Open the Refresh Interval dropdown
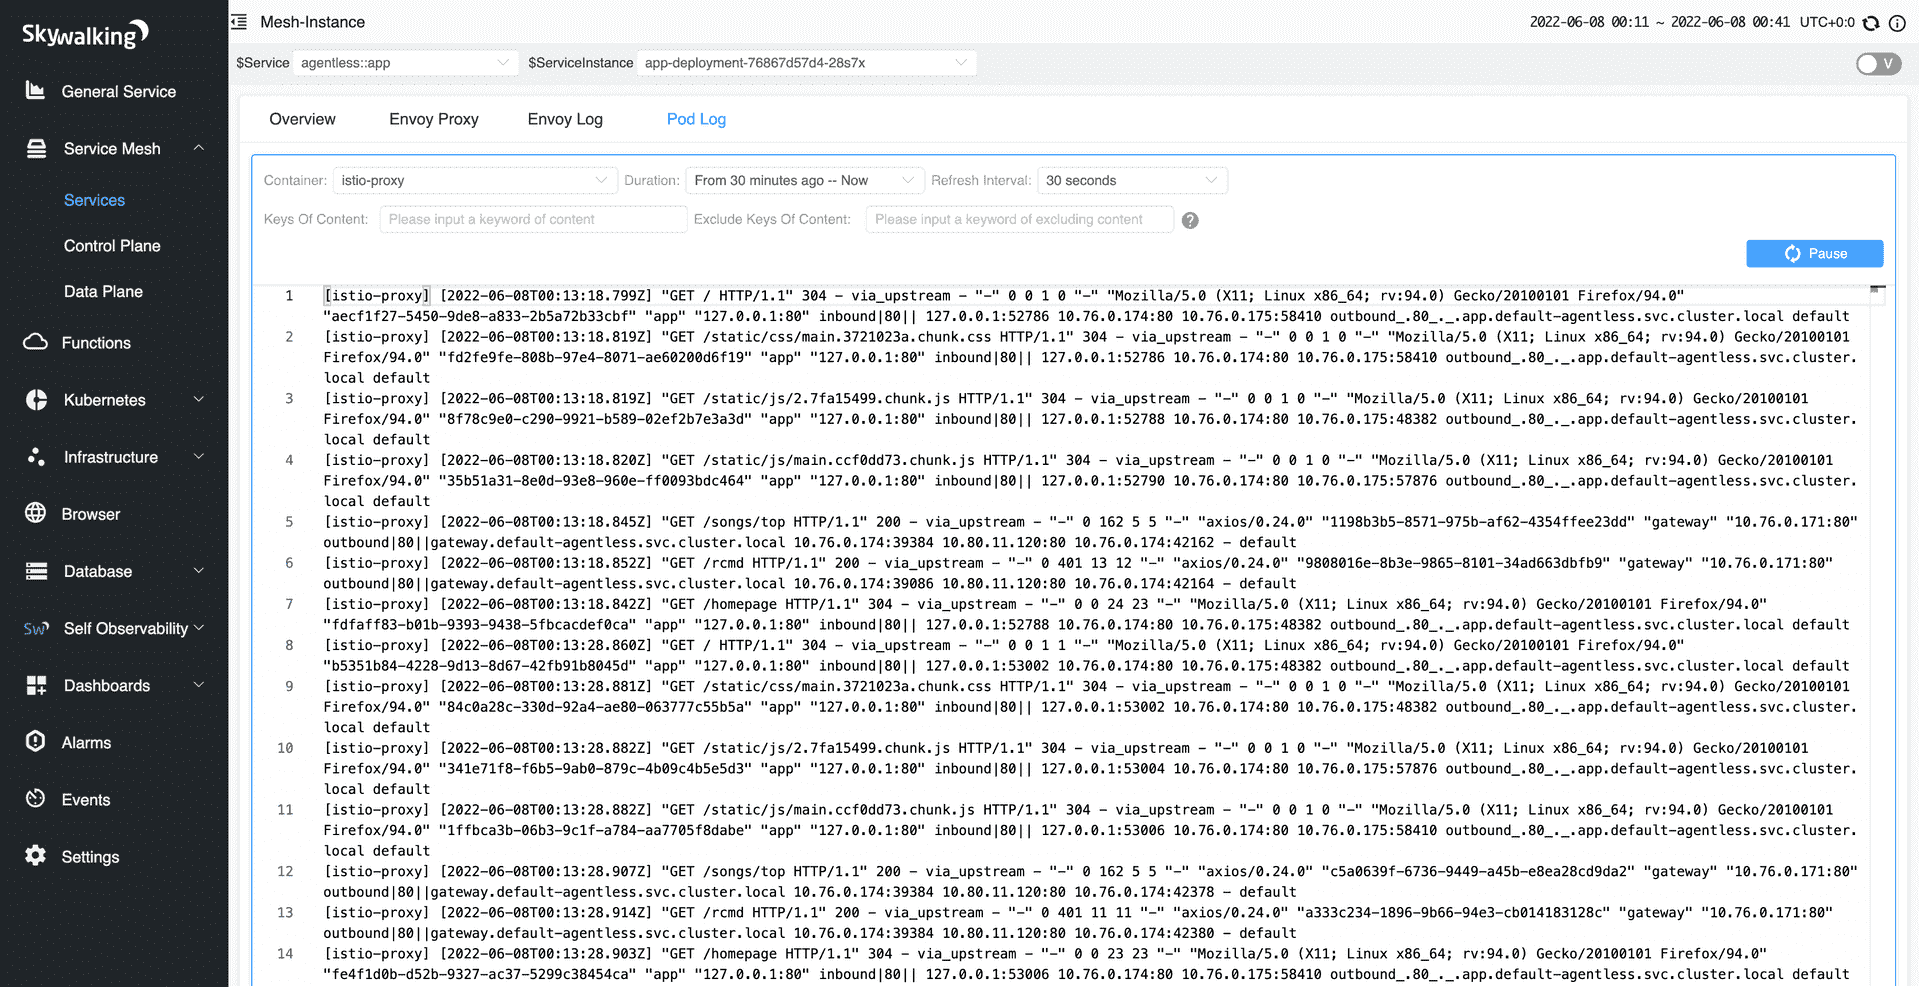1919x987 pixels. click(1131, 181)
